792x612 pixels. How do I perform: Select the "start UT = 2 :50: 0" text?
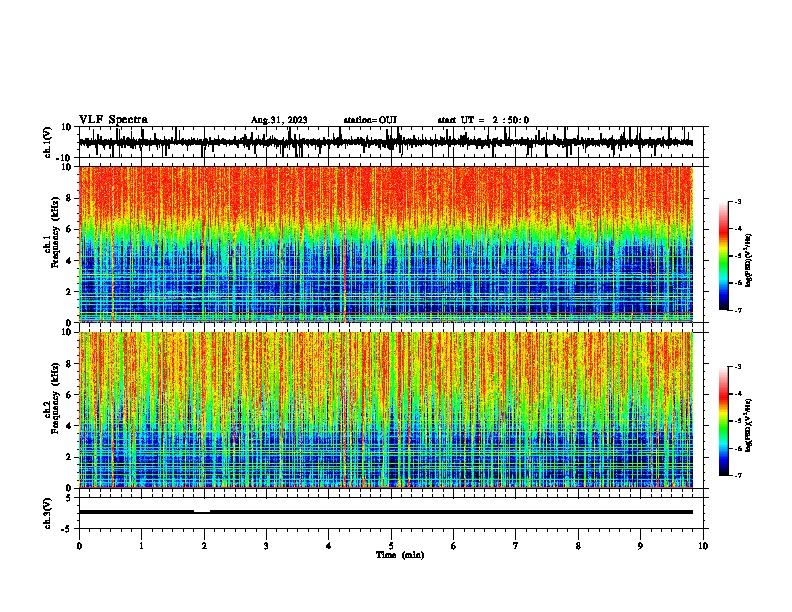pos(483,120)
